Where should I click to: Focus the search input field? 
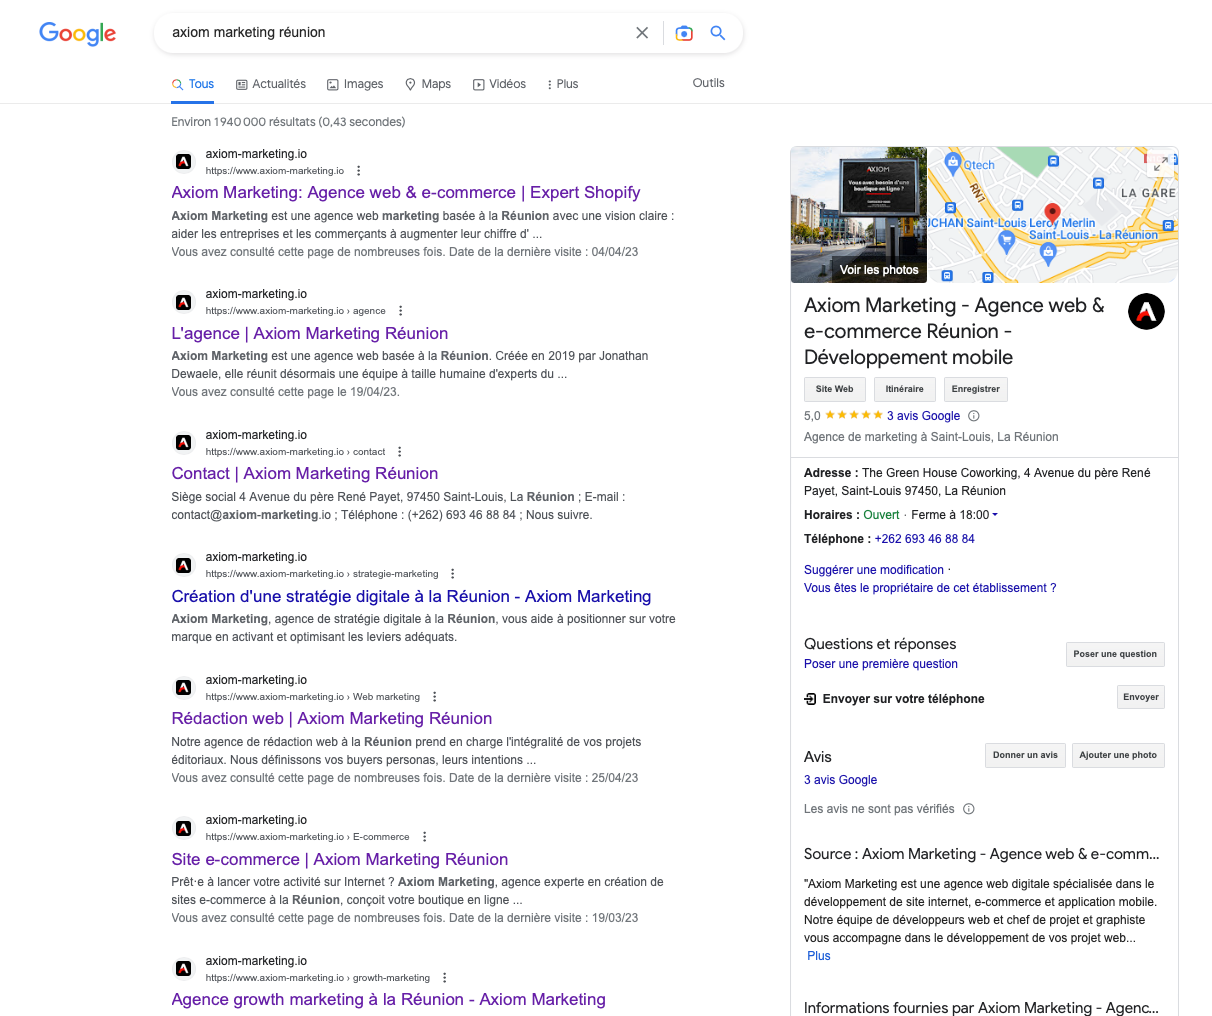tap(398, 33)
